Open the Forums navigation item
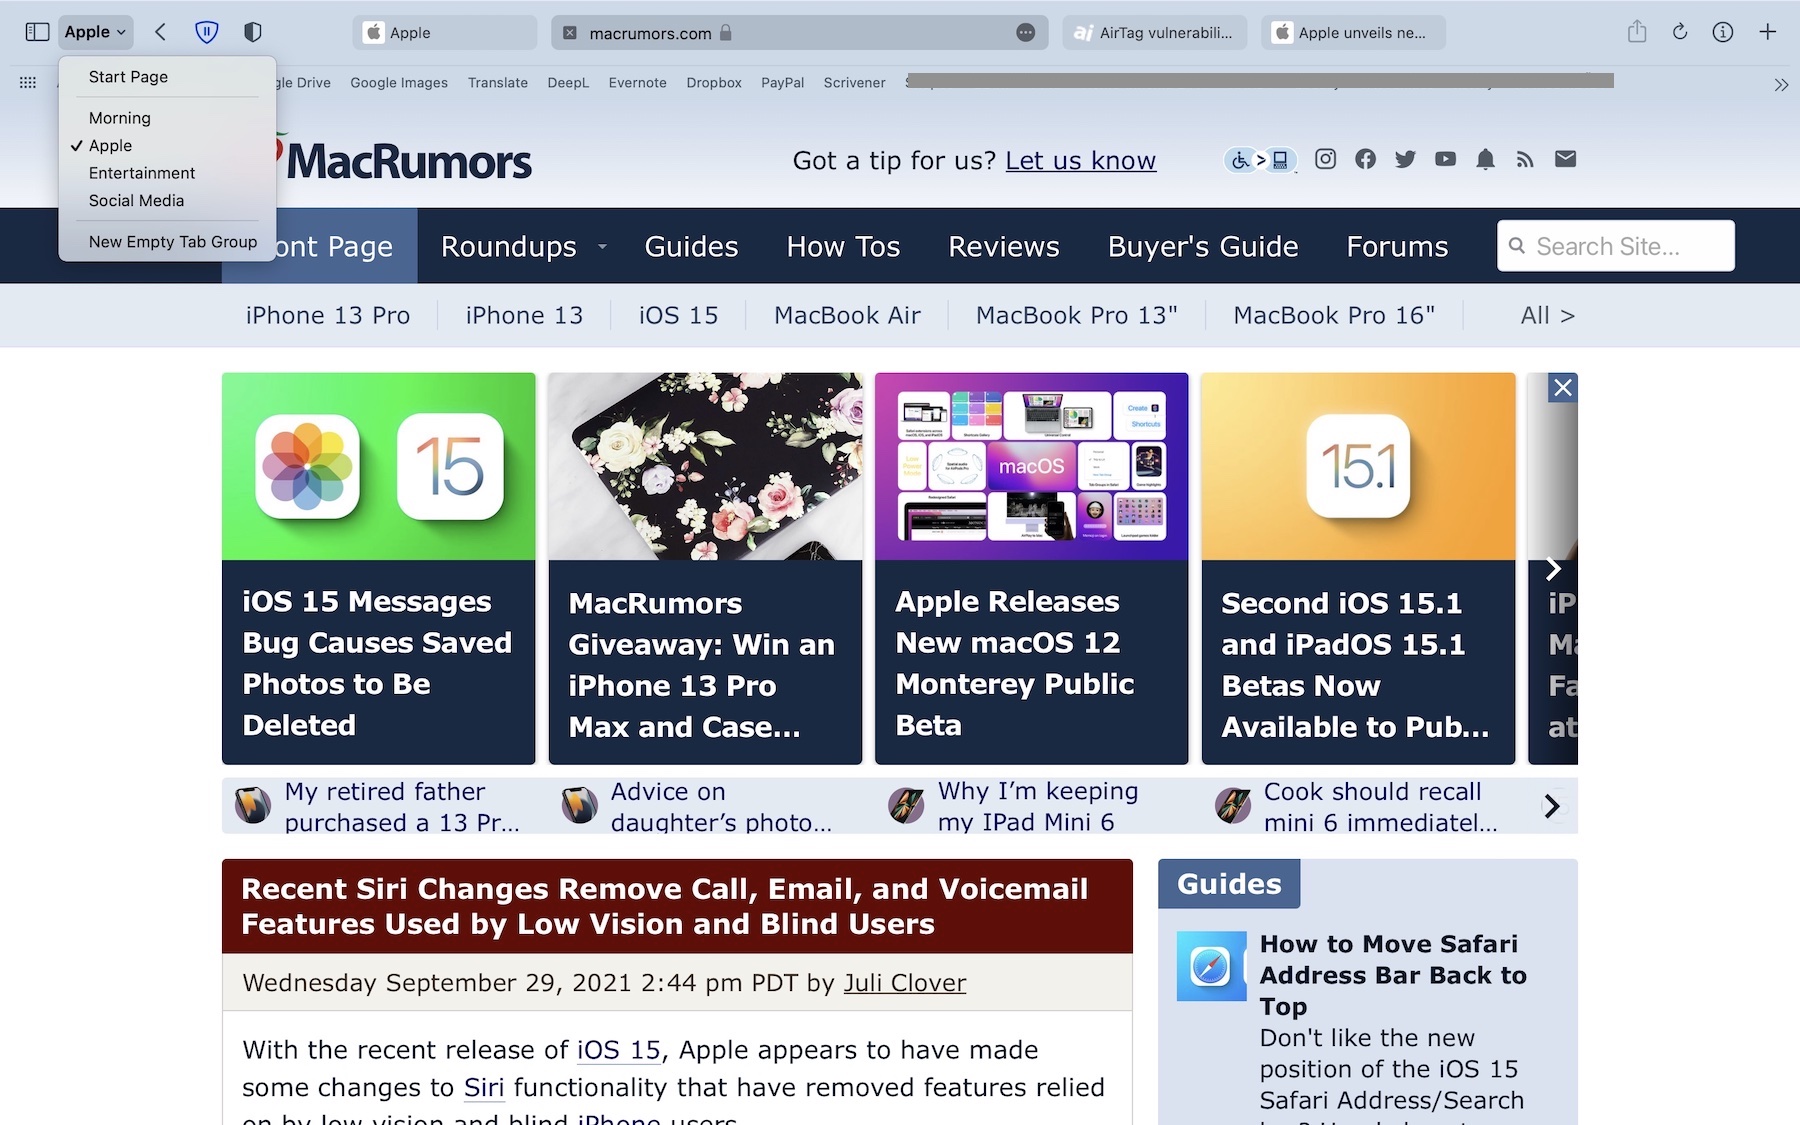1800x1125 pixels. coord(1397,246)
